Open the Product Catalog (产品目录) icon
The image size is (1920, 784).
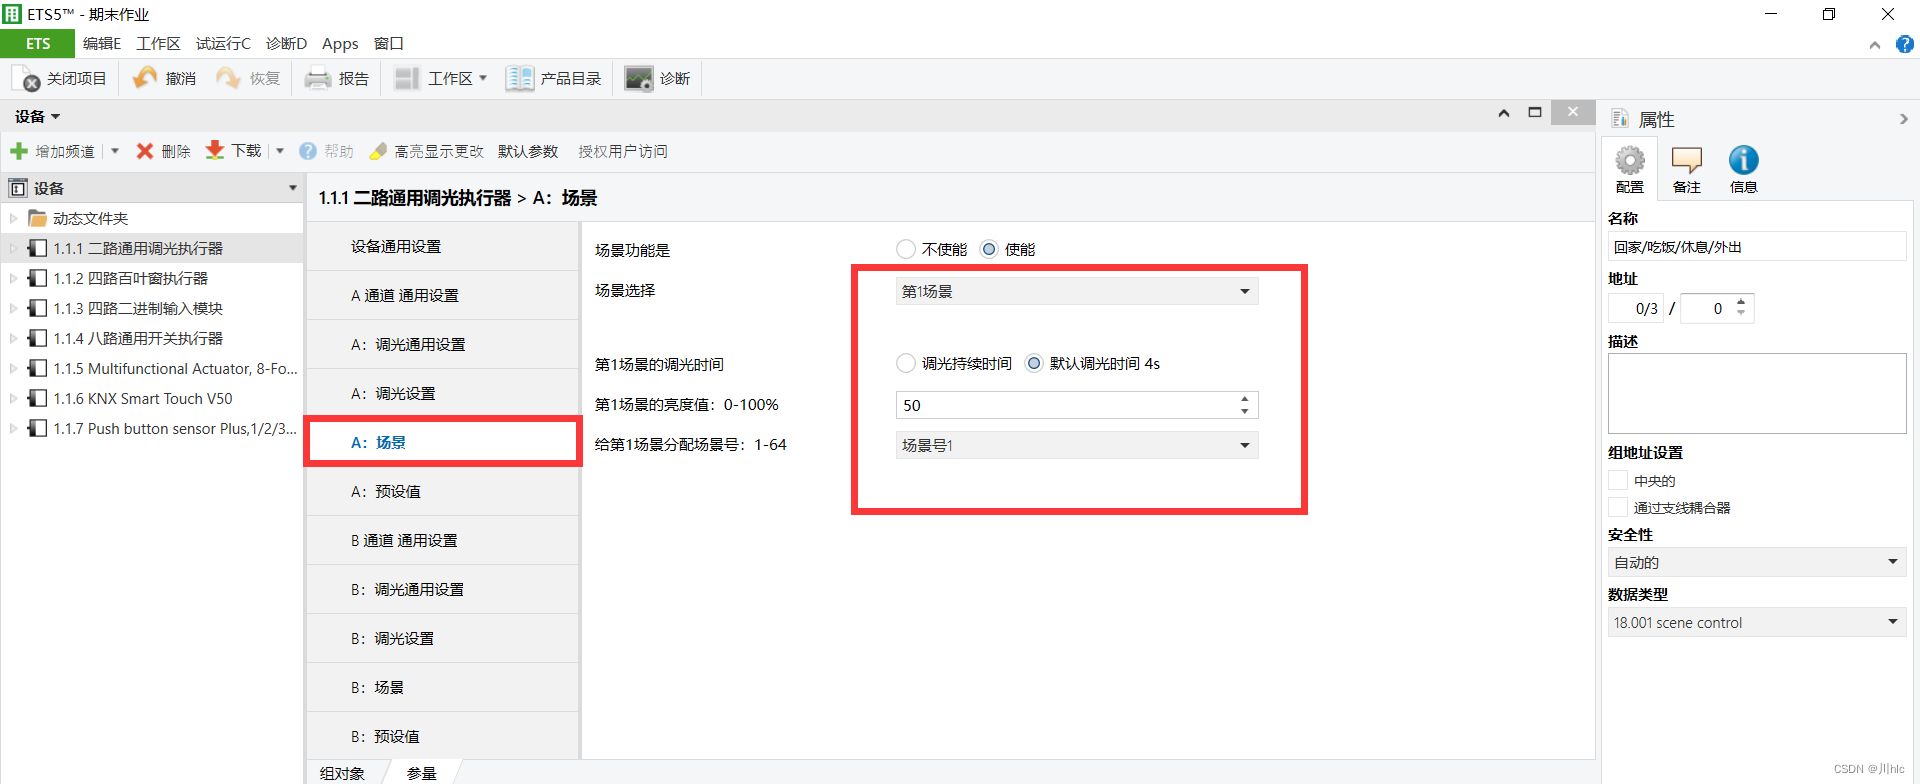[x=519, y=78]
